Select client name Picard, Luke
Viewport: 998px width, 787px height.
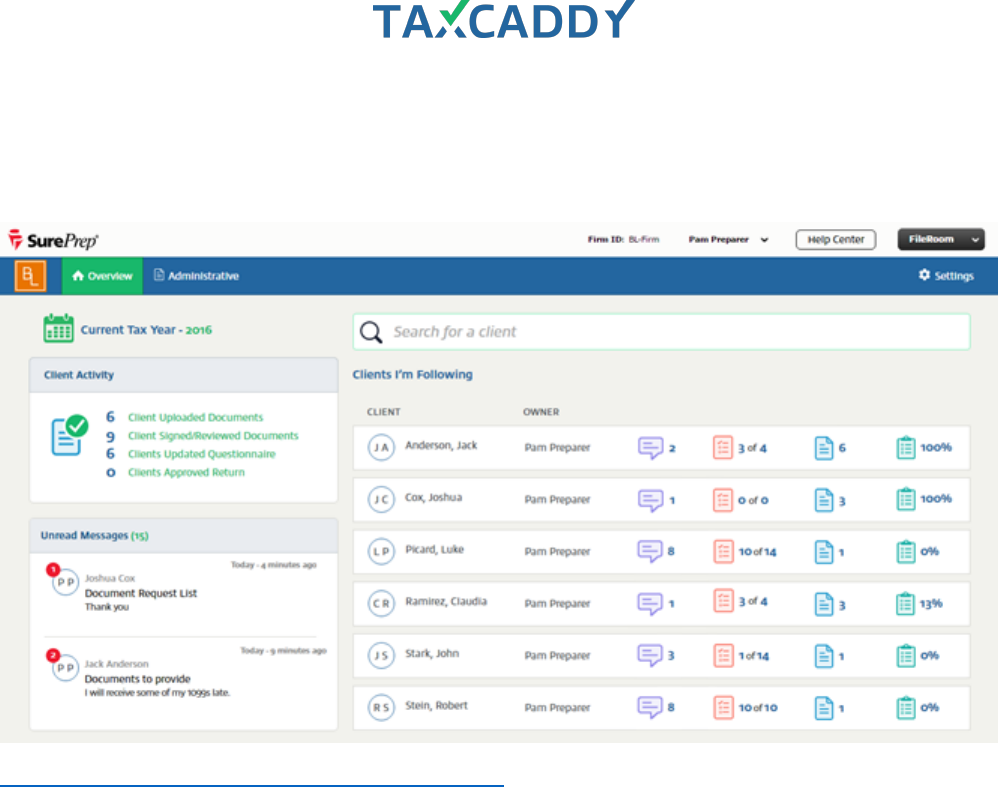click(x=435, y=549)
